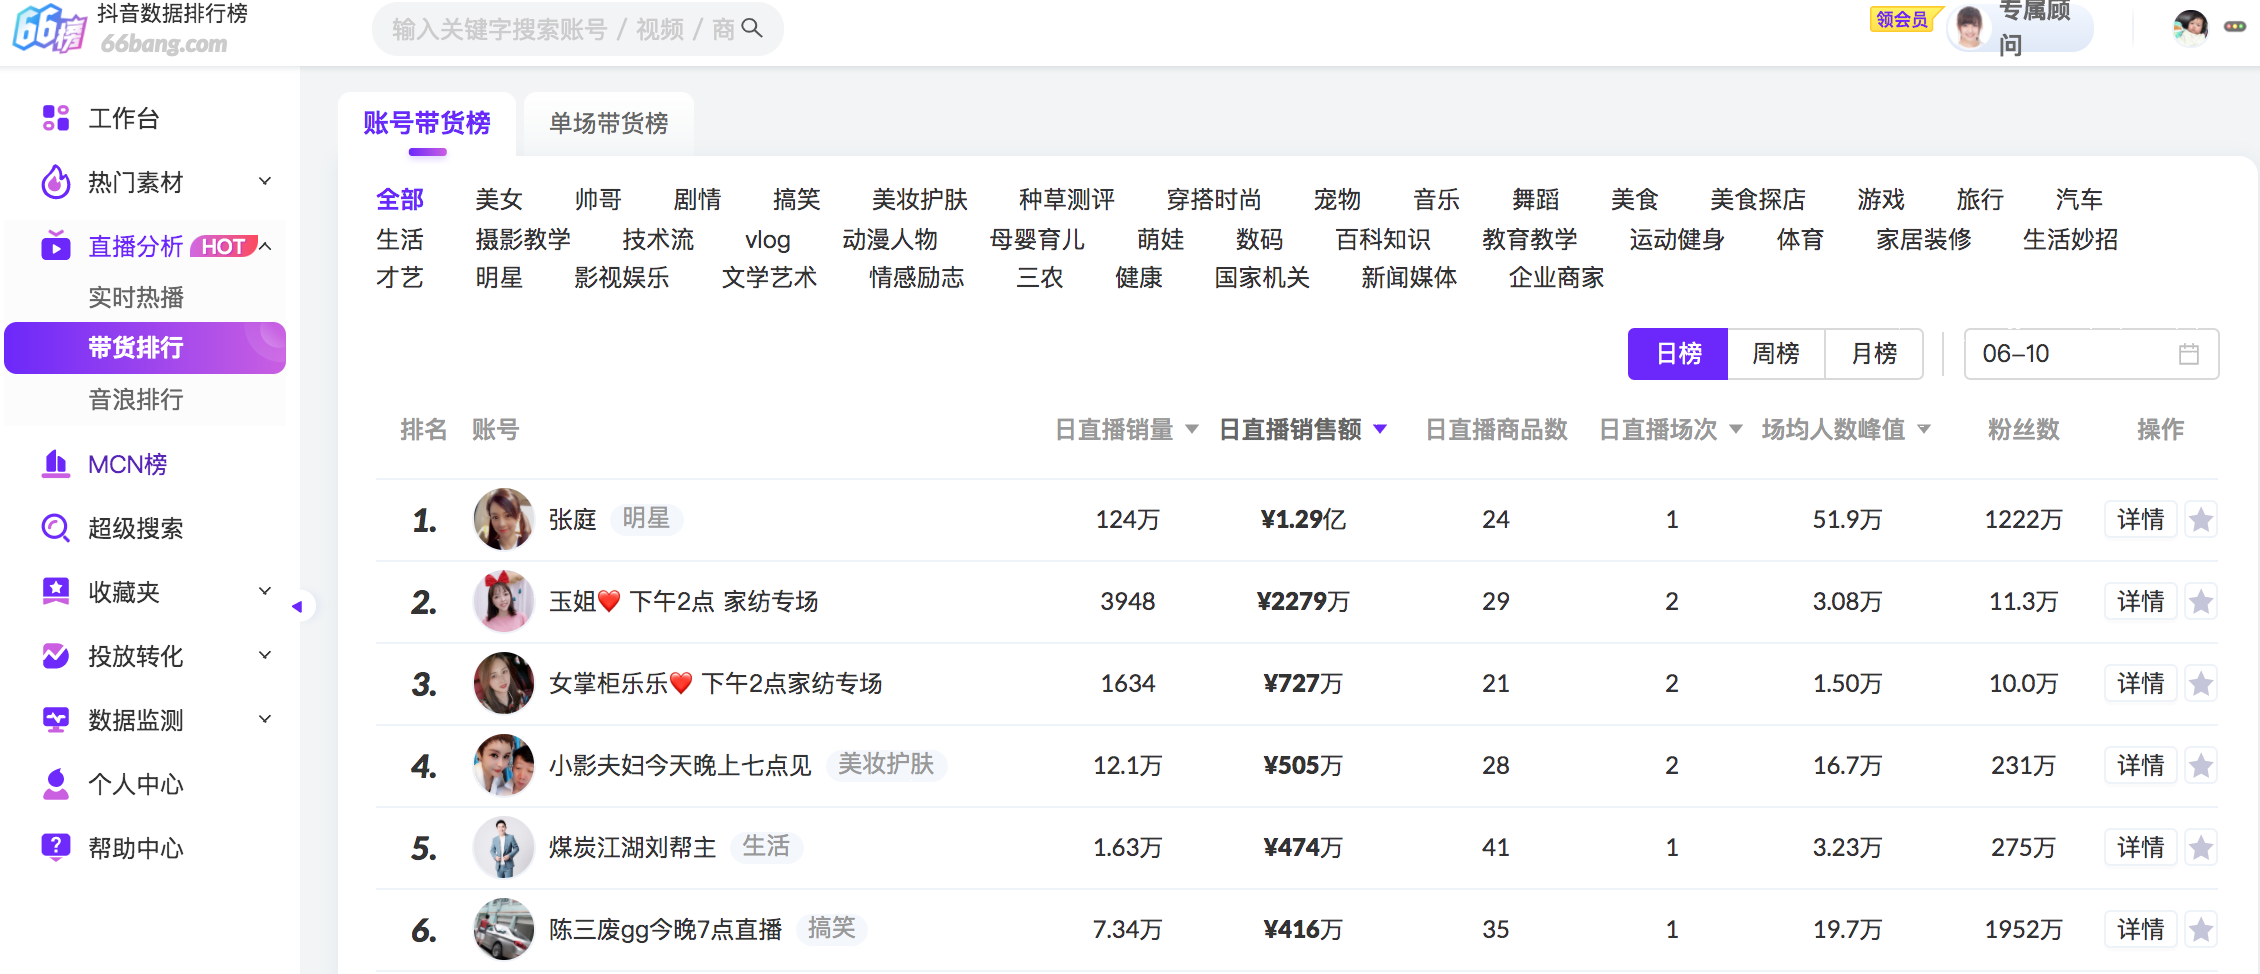2260x974 pixels.
Task: Favorite 张庭 with the star icon
Action: (2201, 520)
